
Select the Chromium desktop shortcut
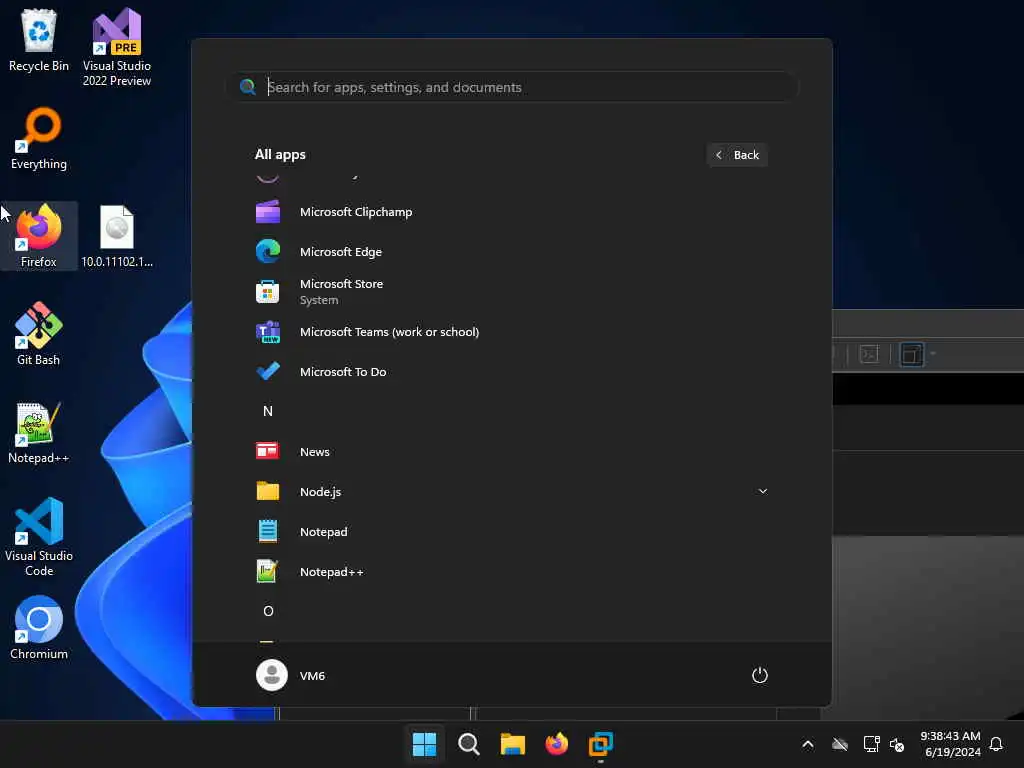[39, 628]
